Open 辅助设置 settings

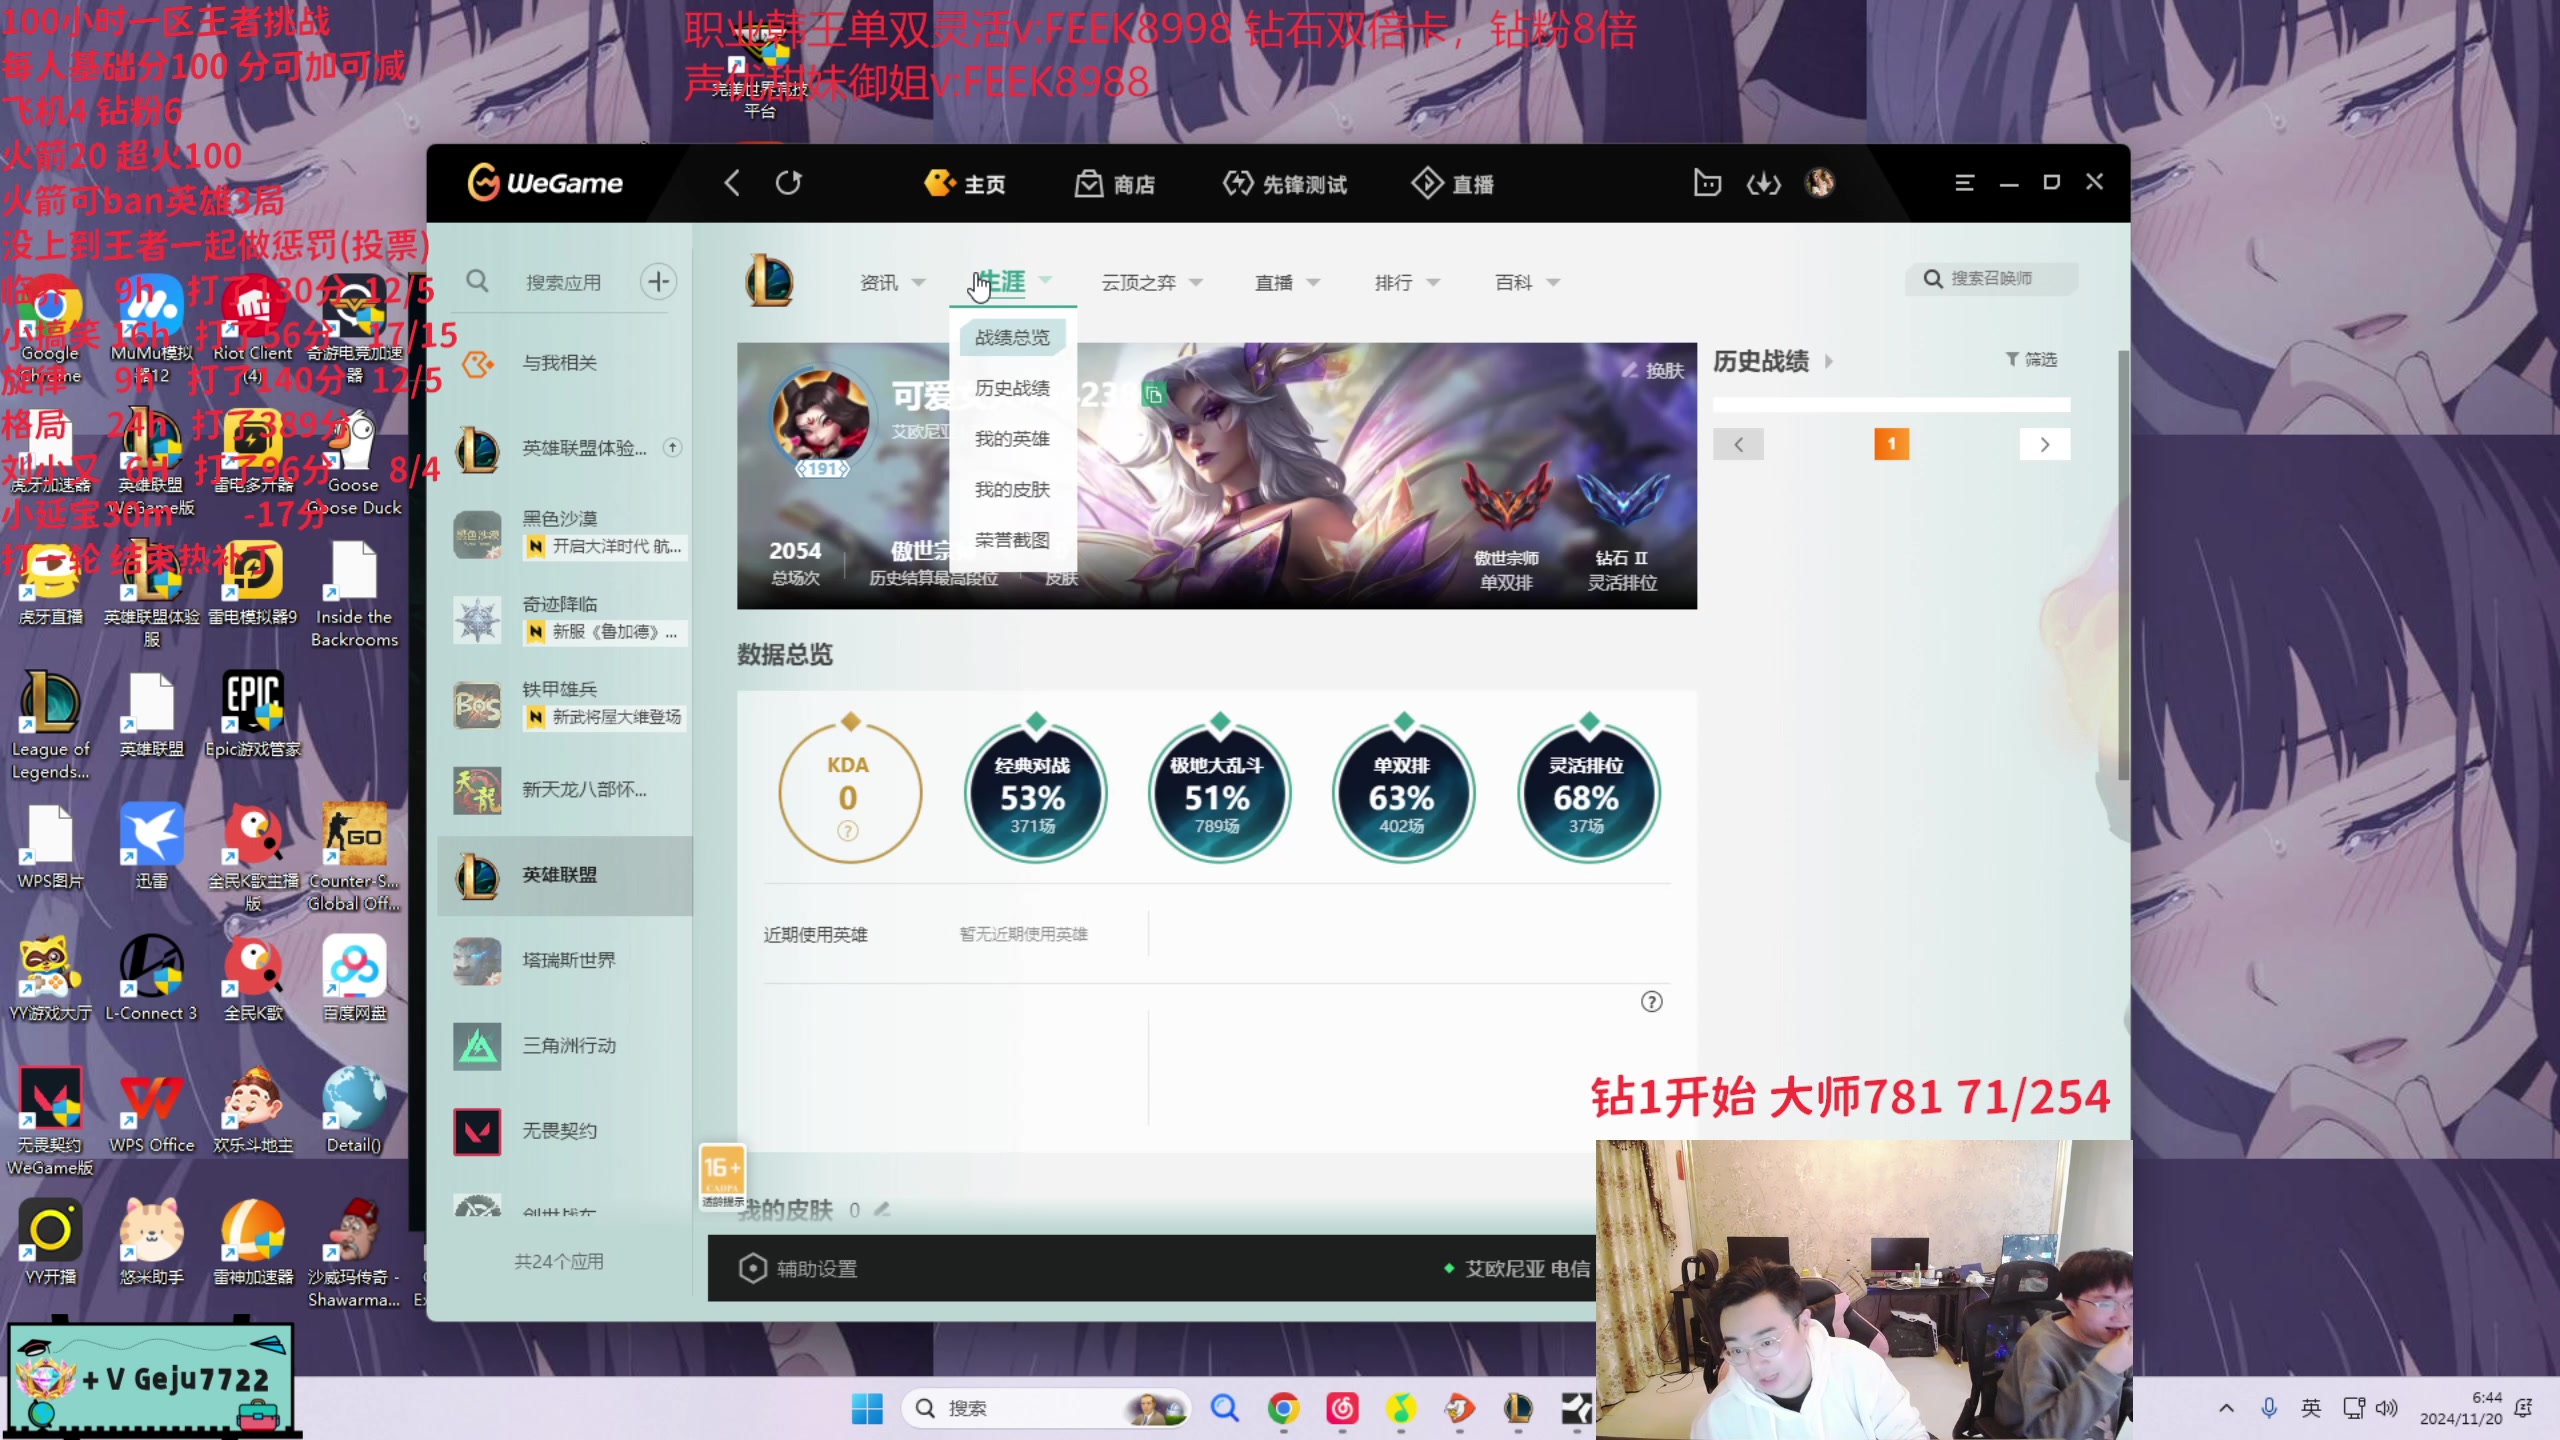[x=798, y=1268]
